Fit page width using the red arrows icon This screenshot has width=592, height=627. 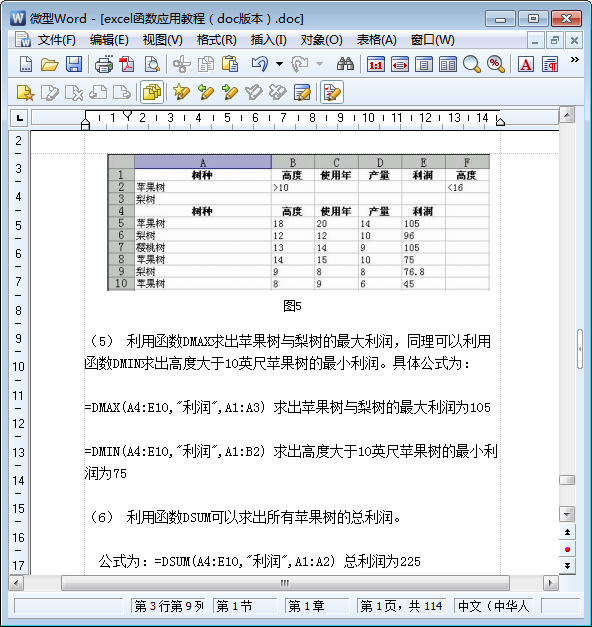[x=400, y=64]
